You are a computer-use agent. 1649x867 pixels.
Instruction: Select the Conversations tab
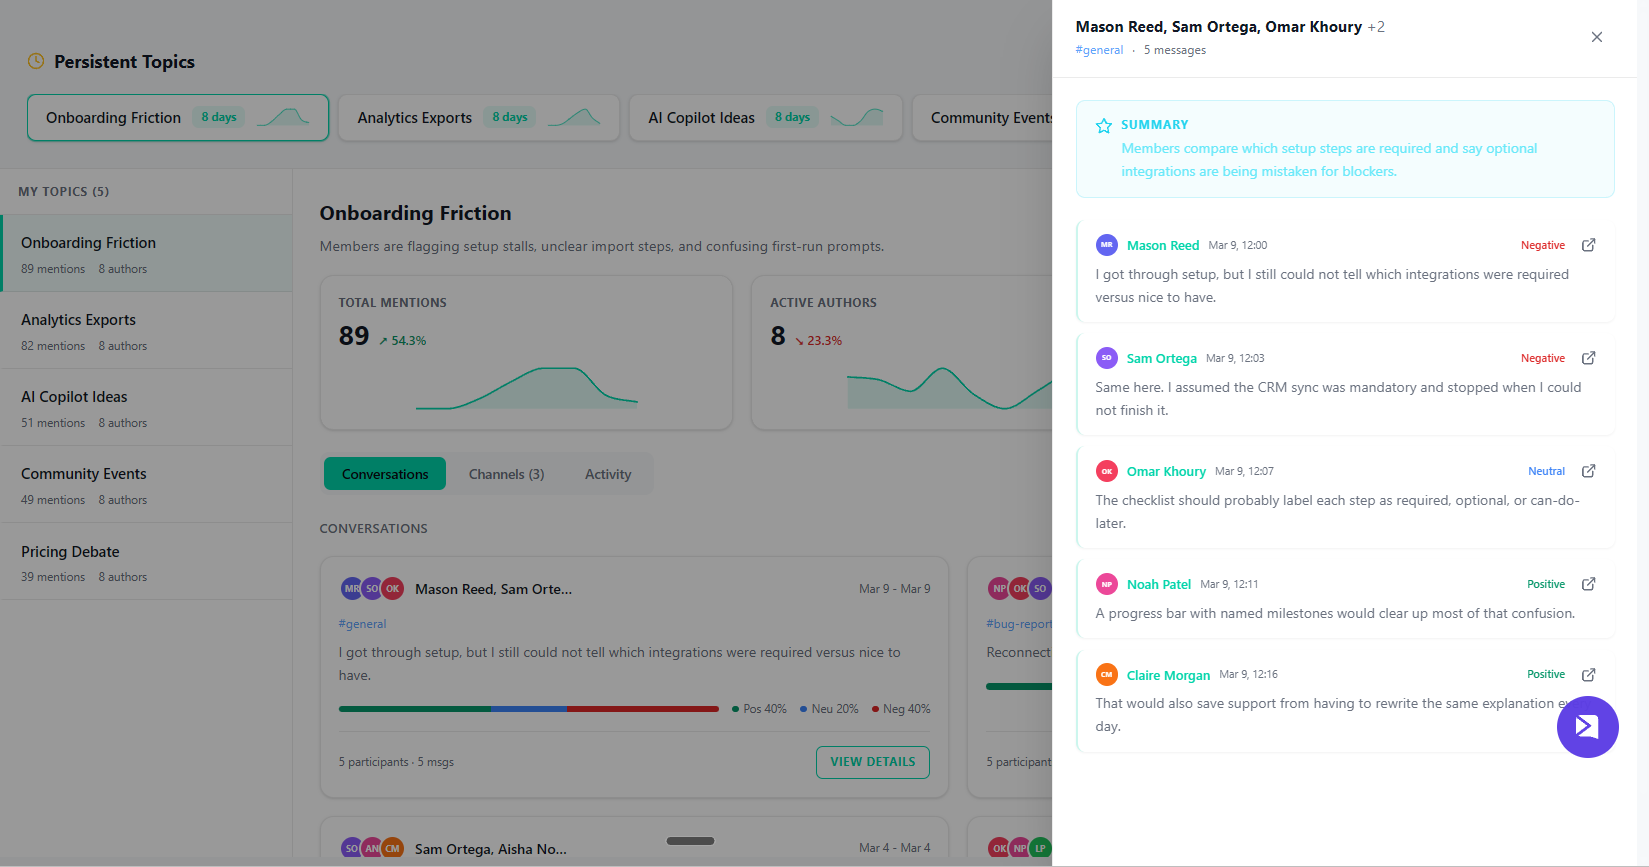pos(385,474)
